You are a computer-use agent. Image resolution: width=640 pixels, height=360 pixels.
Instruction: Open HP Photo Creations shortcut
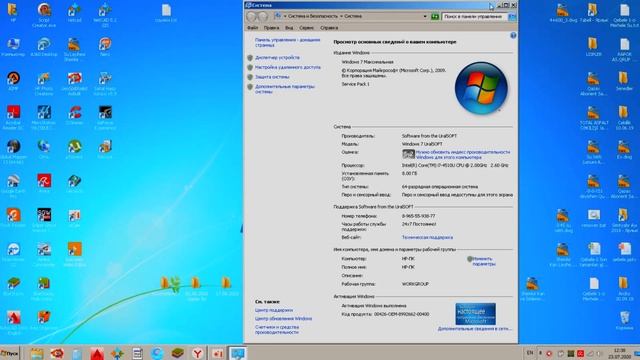click(44, 83)
